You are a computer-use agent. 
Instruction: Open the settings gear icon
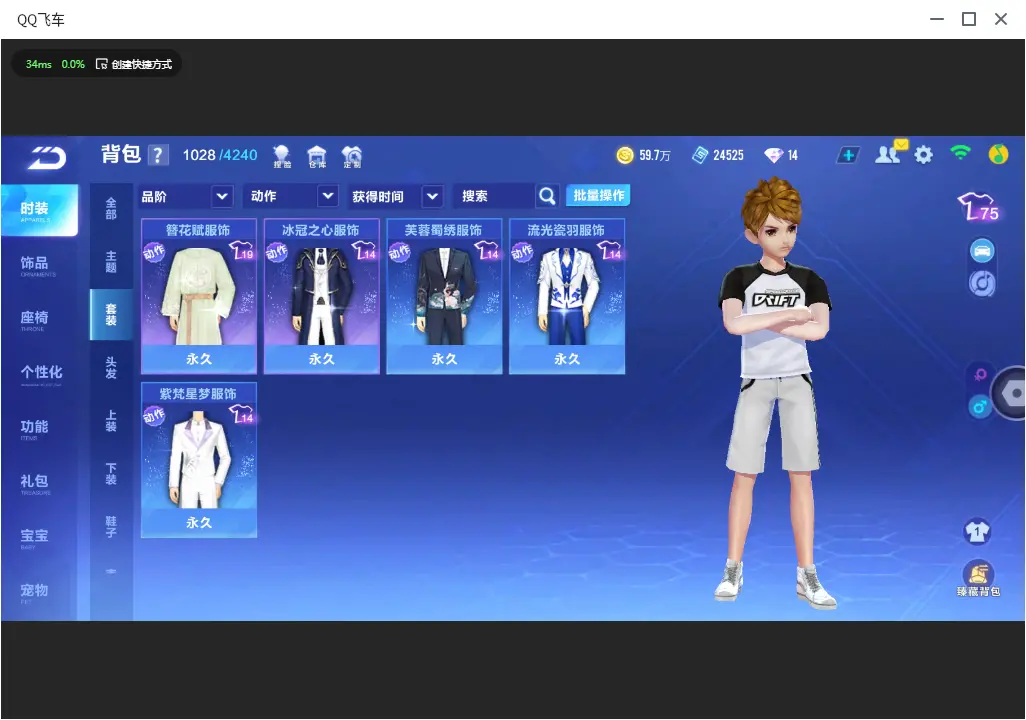pyautogui.click(x=923, y=155)
